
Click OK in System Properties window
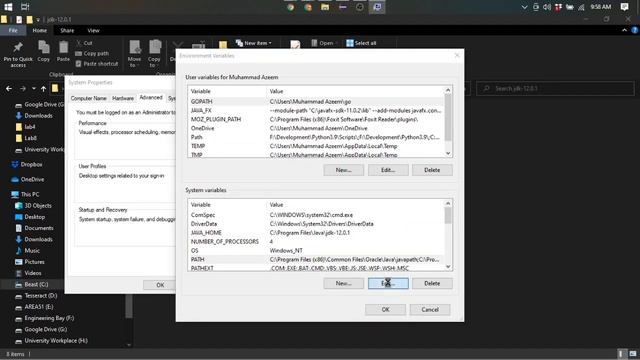pos(160,285)
